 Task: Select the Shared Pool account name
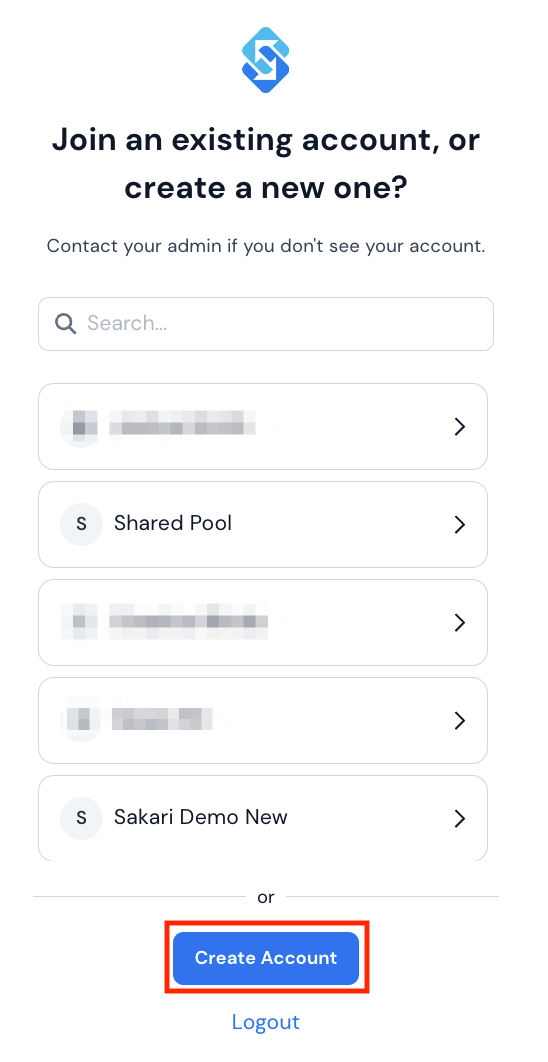point(173,524)
